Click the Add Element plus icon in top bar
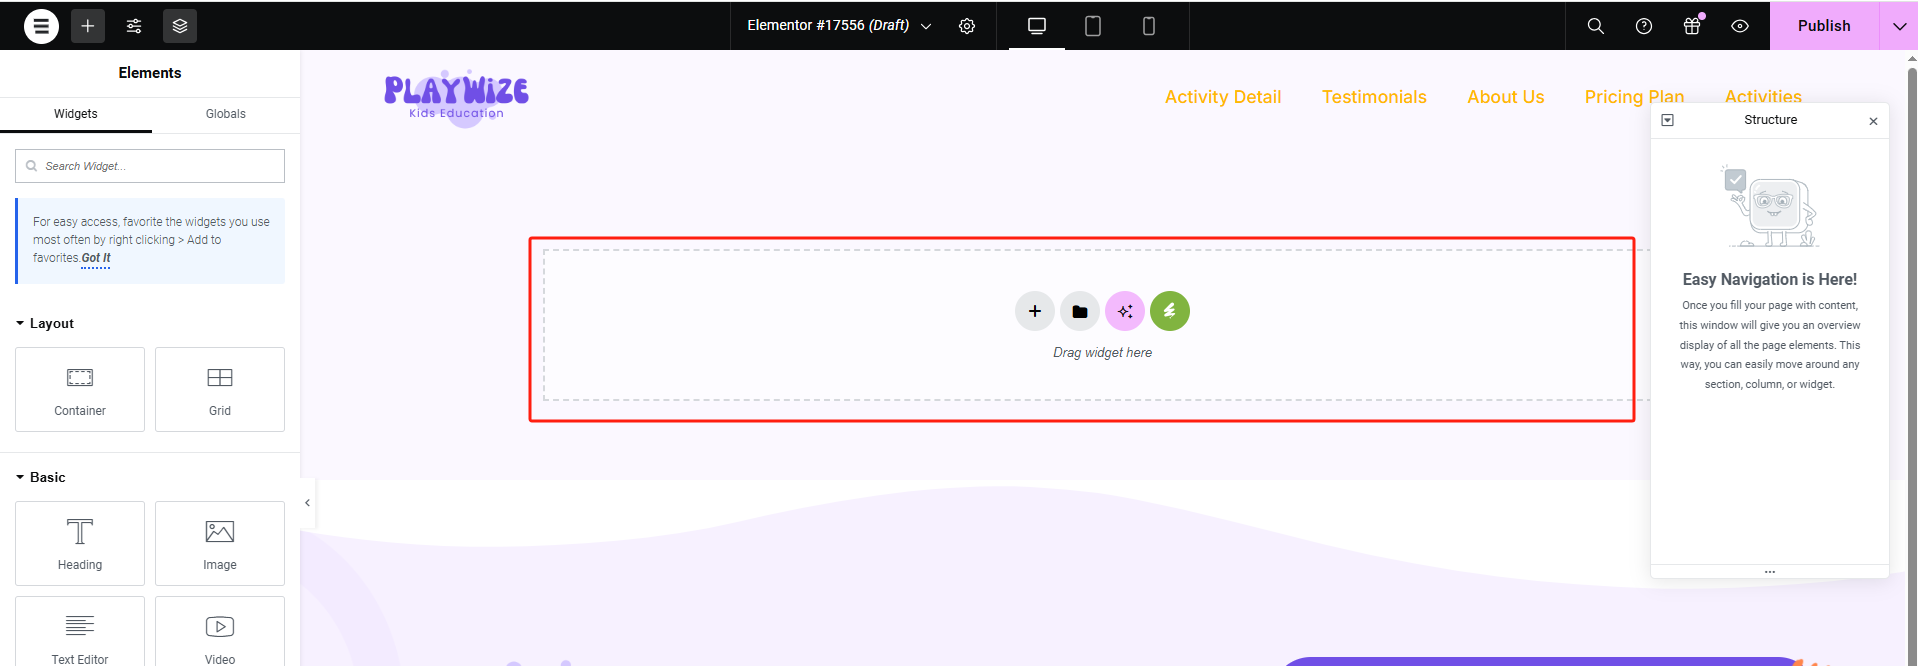This screenshot has width=1918, height=666. click(88, 26)
